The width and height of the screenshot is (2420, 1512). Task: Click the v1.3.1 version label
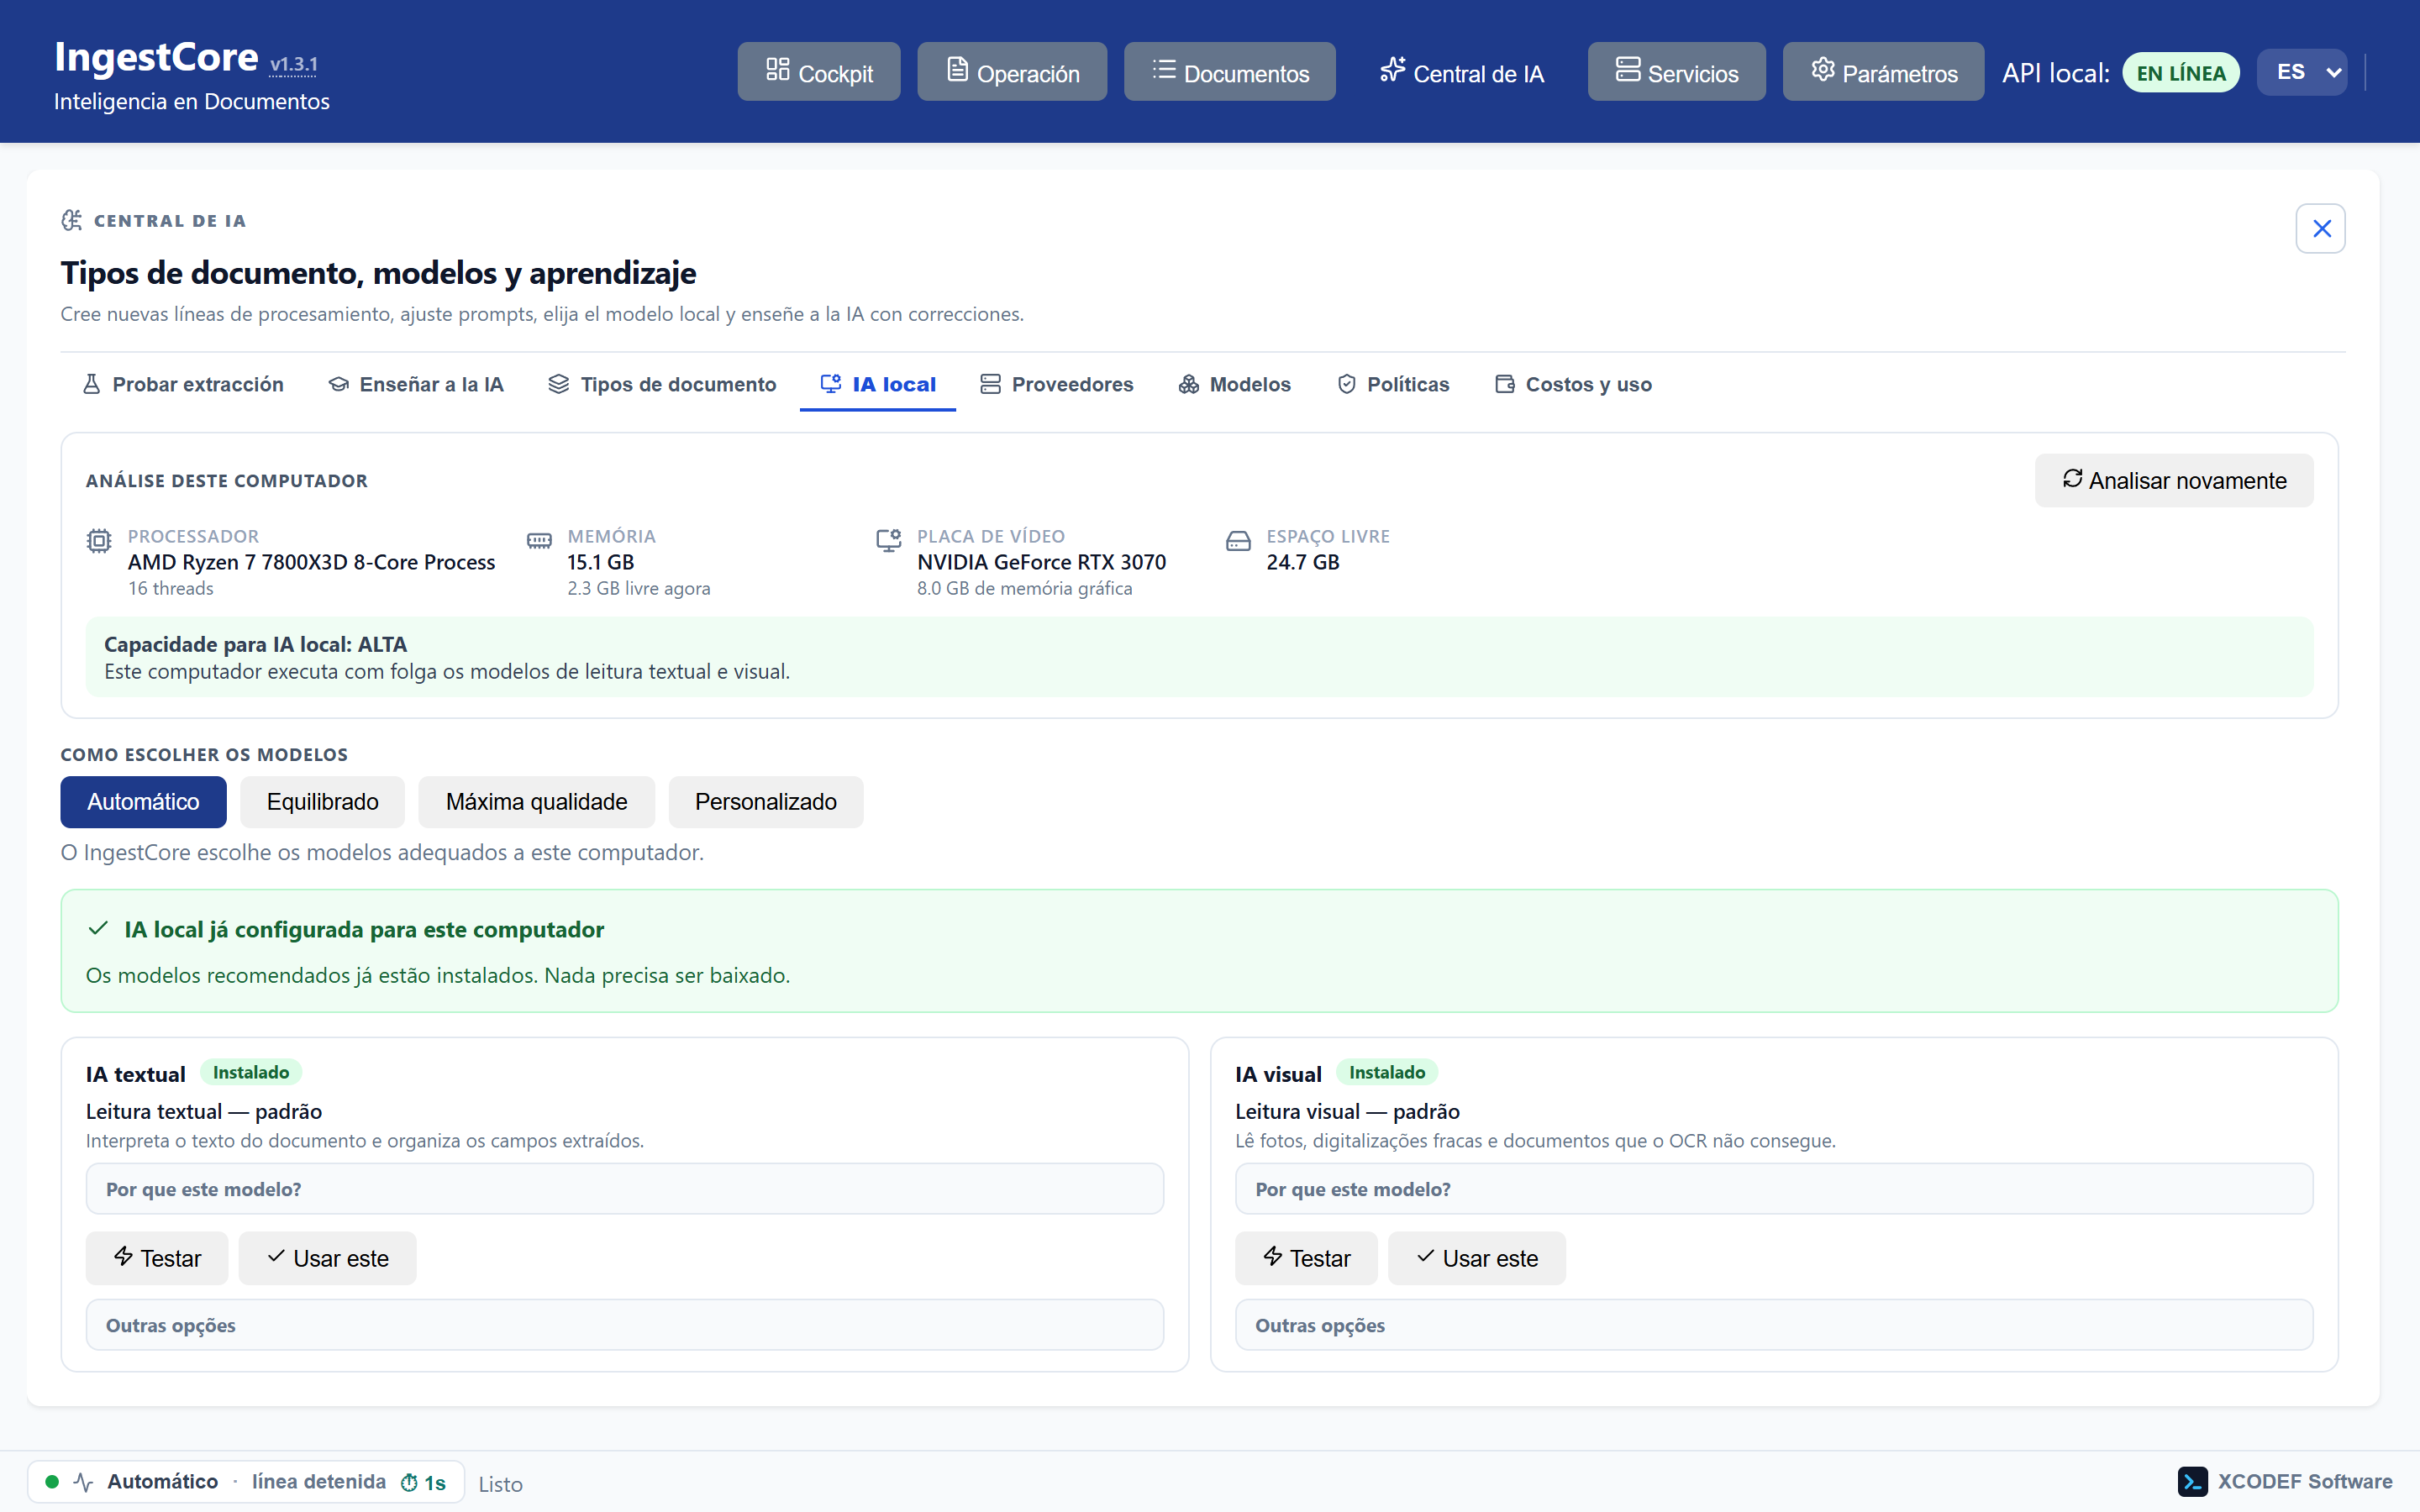(x=294, y=65)
